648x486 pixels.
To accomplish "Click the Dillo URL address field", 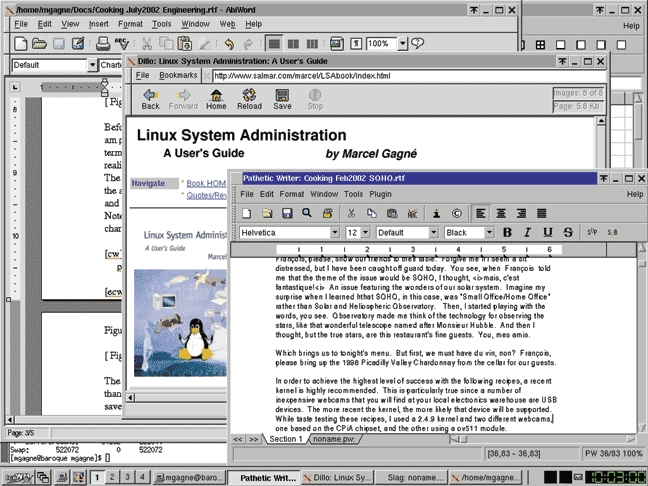I will click(x=400, y=75).
